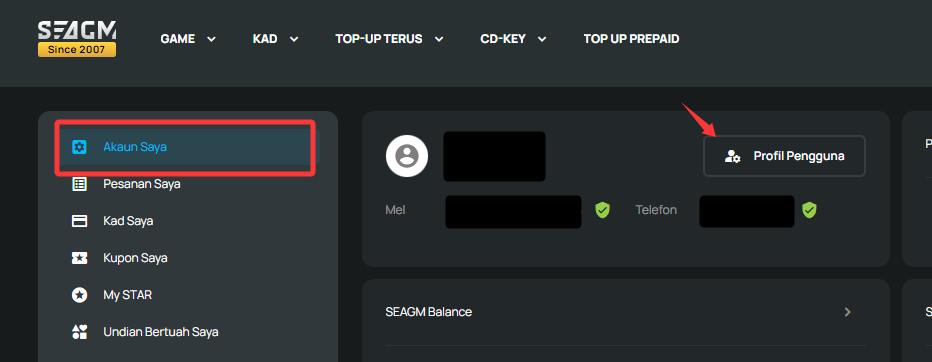The width and height of the screenshot is (932, 362).
Task: Open SEAGM Balance row chevron
Action: [848, 312]
